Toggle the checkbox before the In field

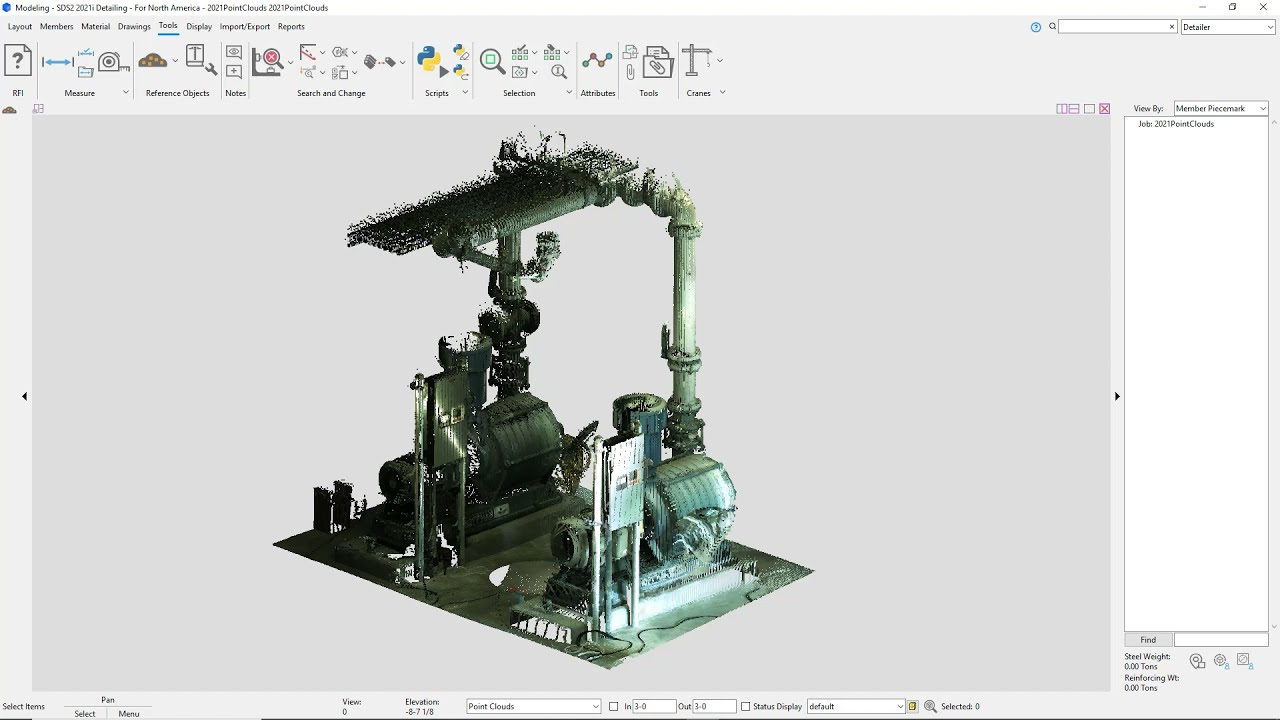coord(614,707)
